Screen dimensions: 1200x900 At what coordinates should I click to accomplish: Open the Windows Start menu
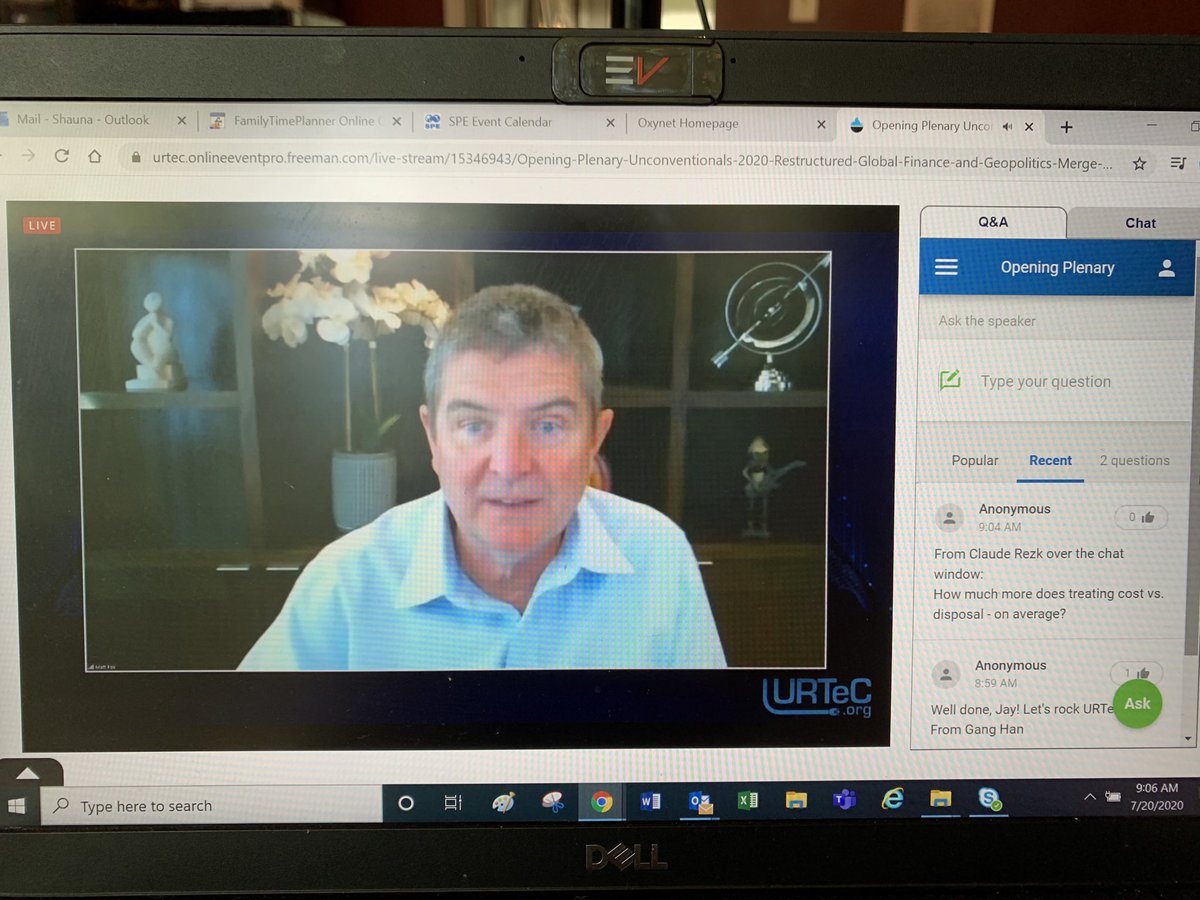pyautogui.click(x=17, y=805)
